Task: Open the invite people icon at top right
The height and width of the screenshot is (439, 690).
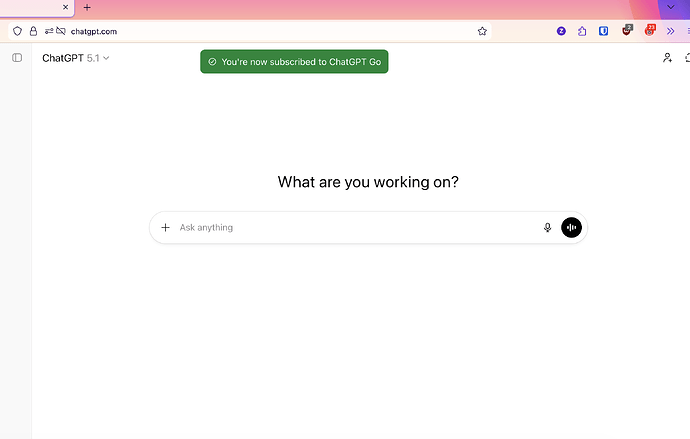Action: (668, 58)
